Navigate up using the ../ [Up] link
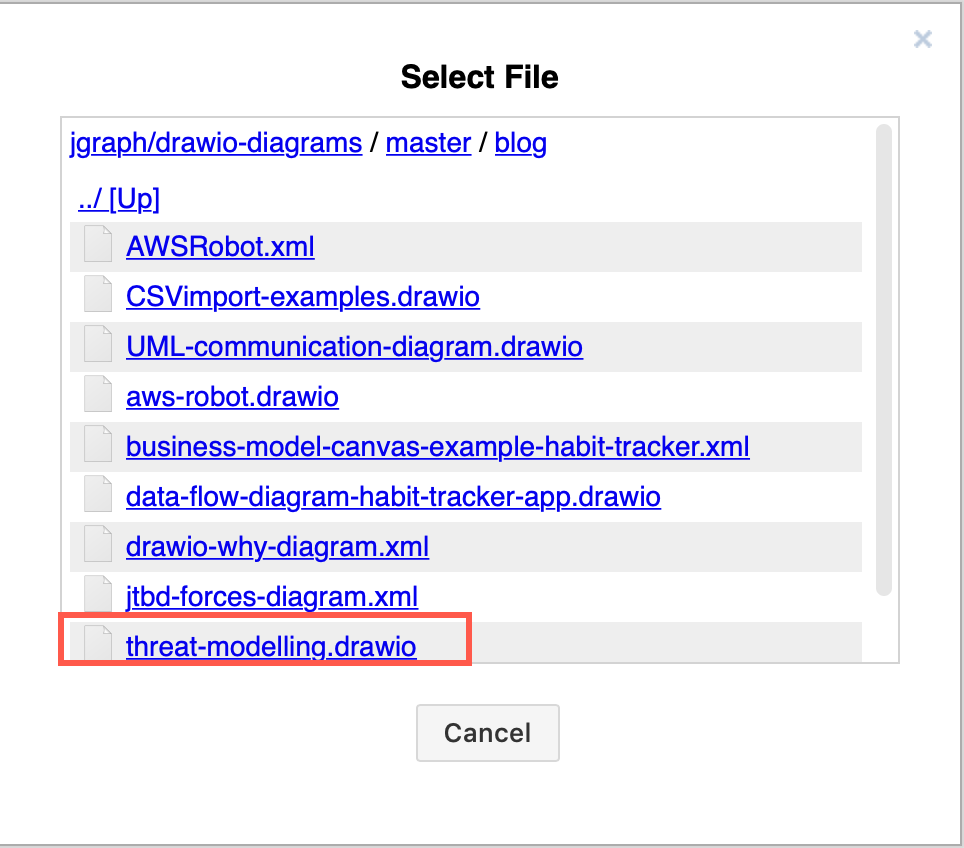The width and height of the screenshot is (964, 848). (x=119, y=198)
